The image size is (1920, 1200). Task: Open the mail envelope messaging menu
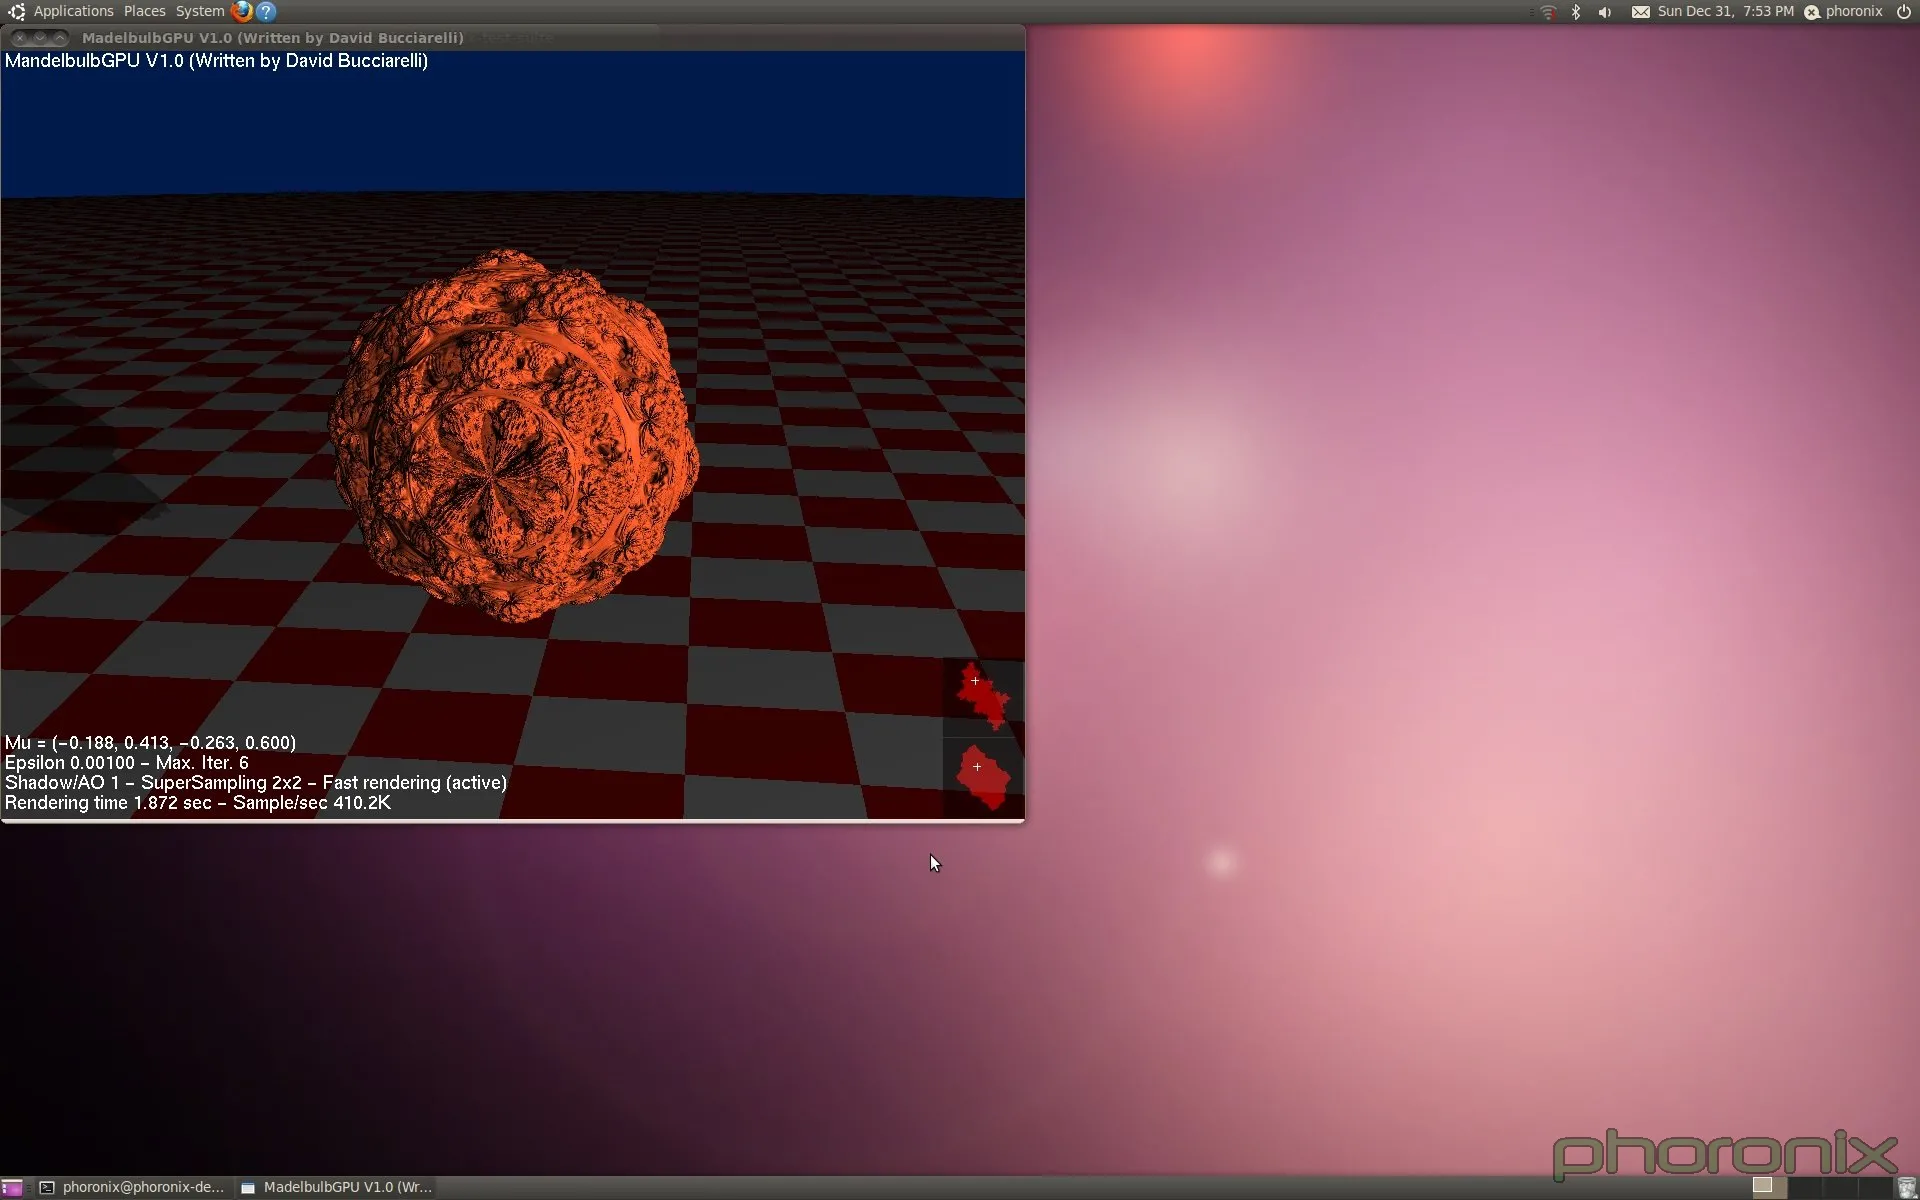(x=1640, y=12)
